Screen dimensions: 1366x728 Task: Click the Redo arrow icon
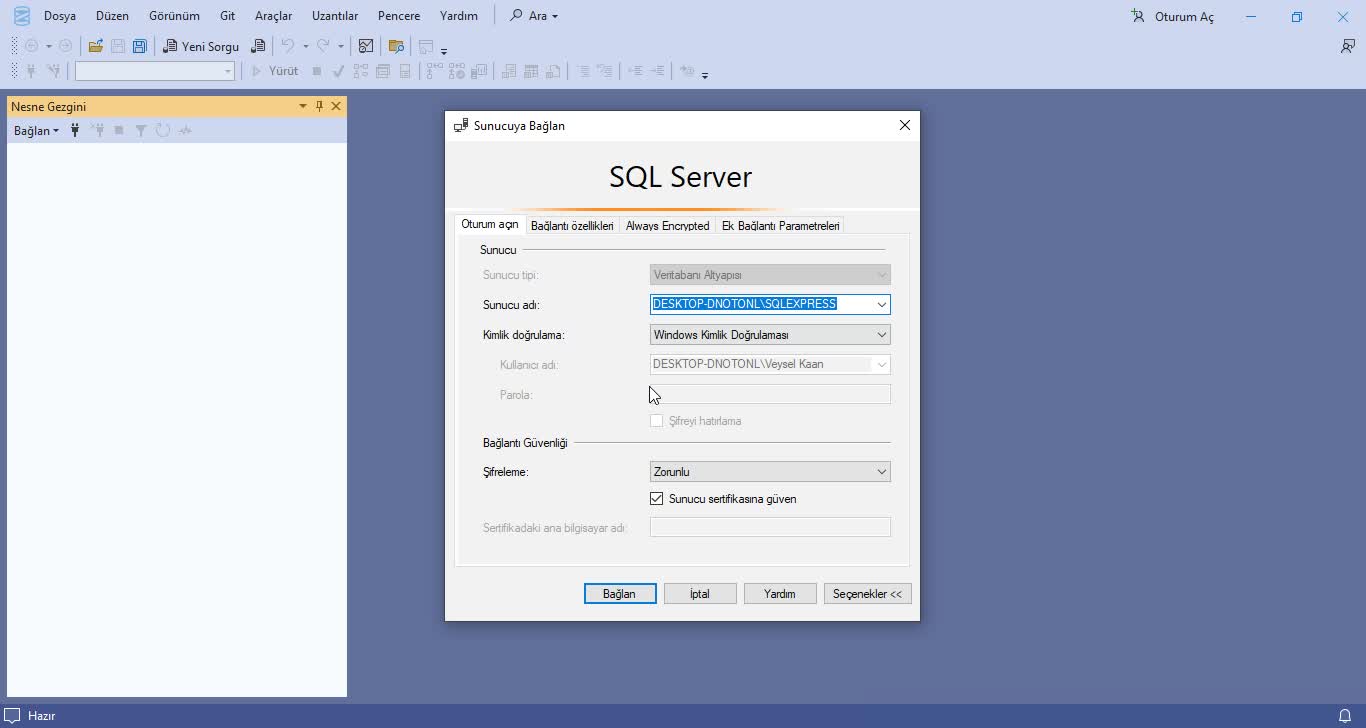(323, 46)
